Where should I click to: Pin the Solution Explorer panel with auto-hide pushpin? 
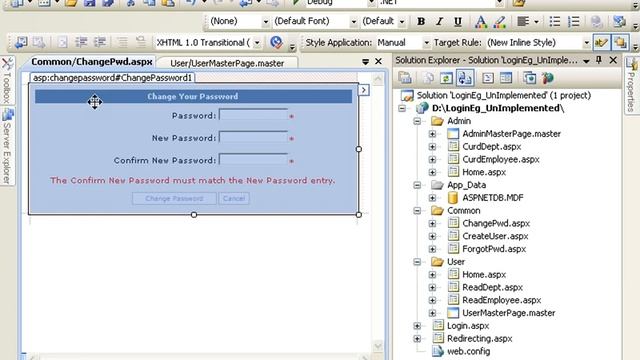(599, 60)
